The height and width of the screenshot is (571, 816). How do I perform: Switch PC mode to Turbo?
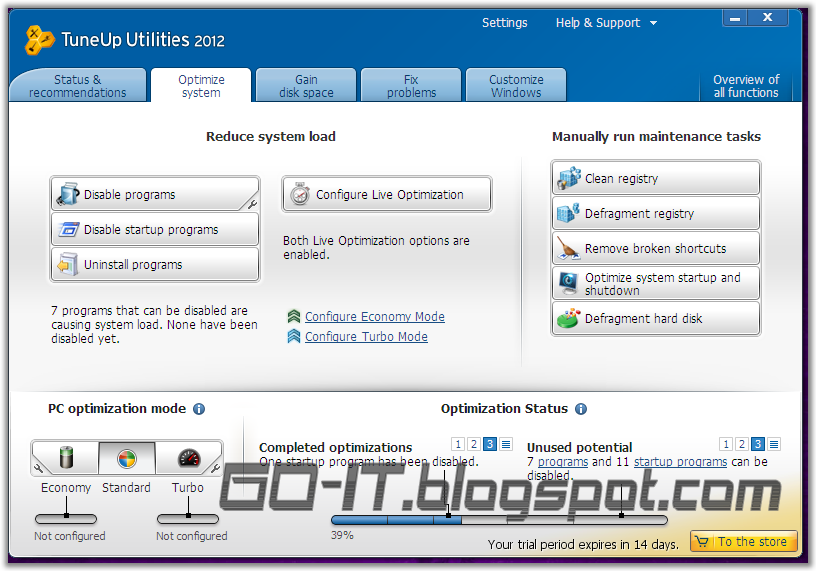188,458
